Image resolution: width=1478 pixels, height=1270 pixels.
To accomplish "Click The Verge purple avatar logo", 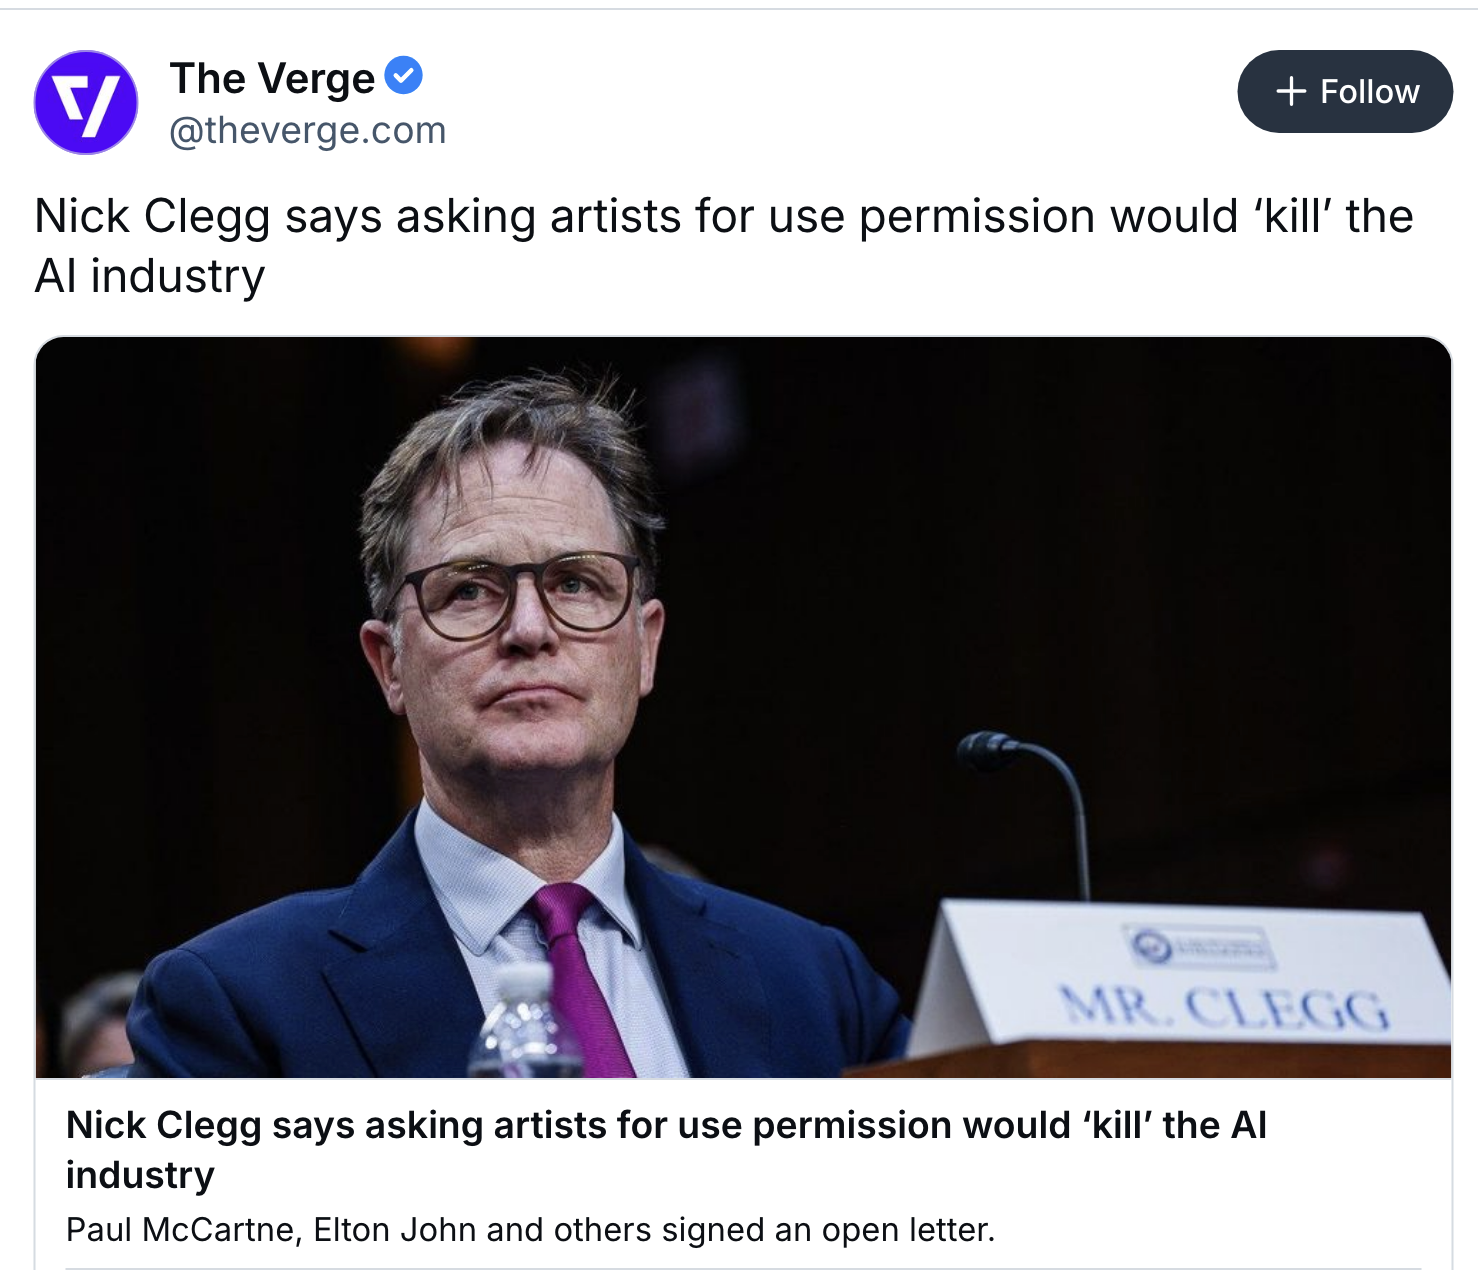I will point(86,102).
